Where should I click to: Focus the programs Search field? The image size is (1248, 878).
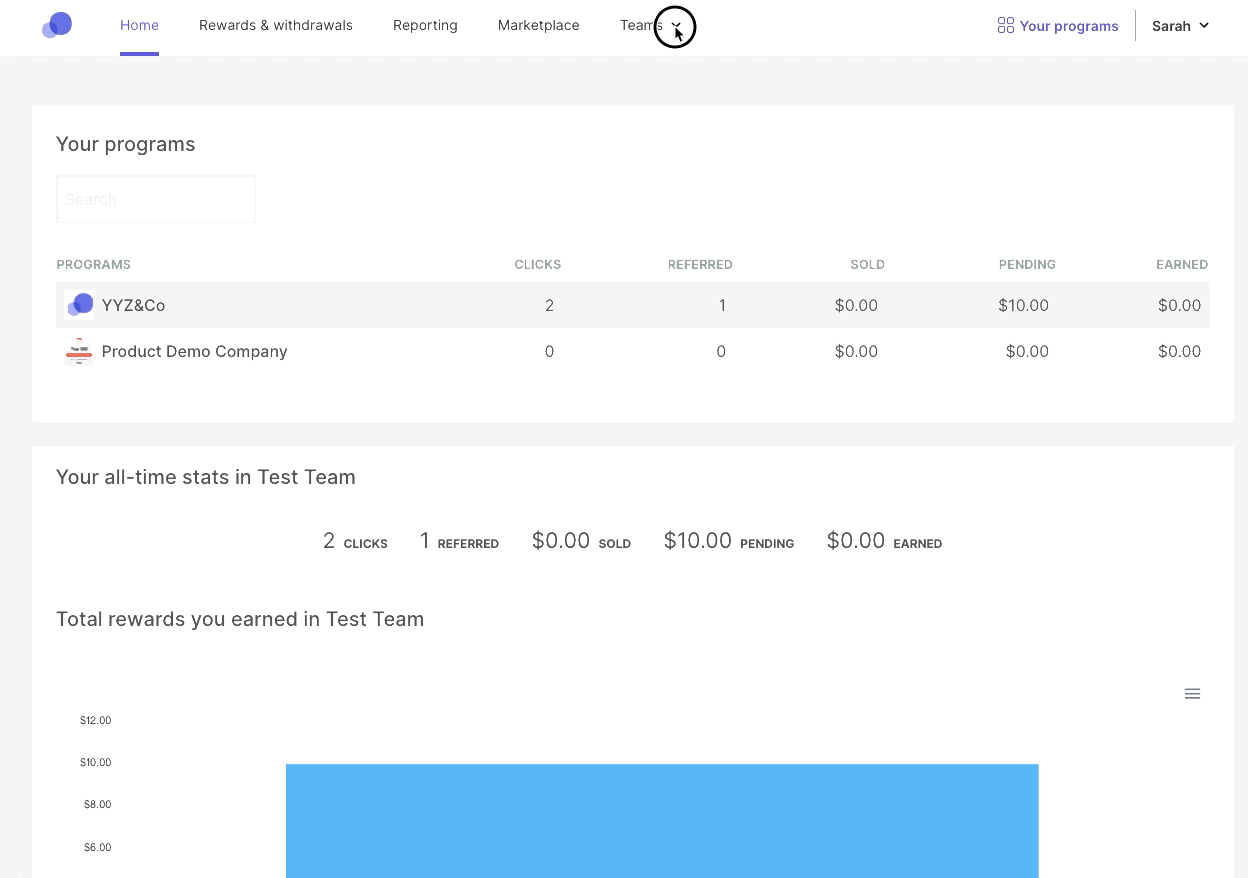click(x=156, y=199)
